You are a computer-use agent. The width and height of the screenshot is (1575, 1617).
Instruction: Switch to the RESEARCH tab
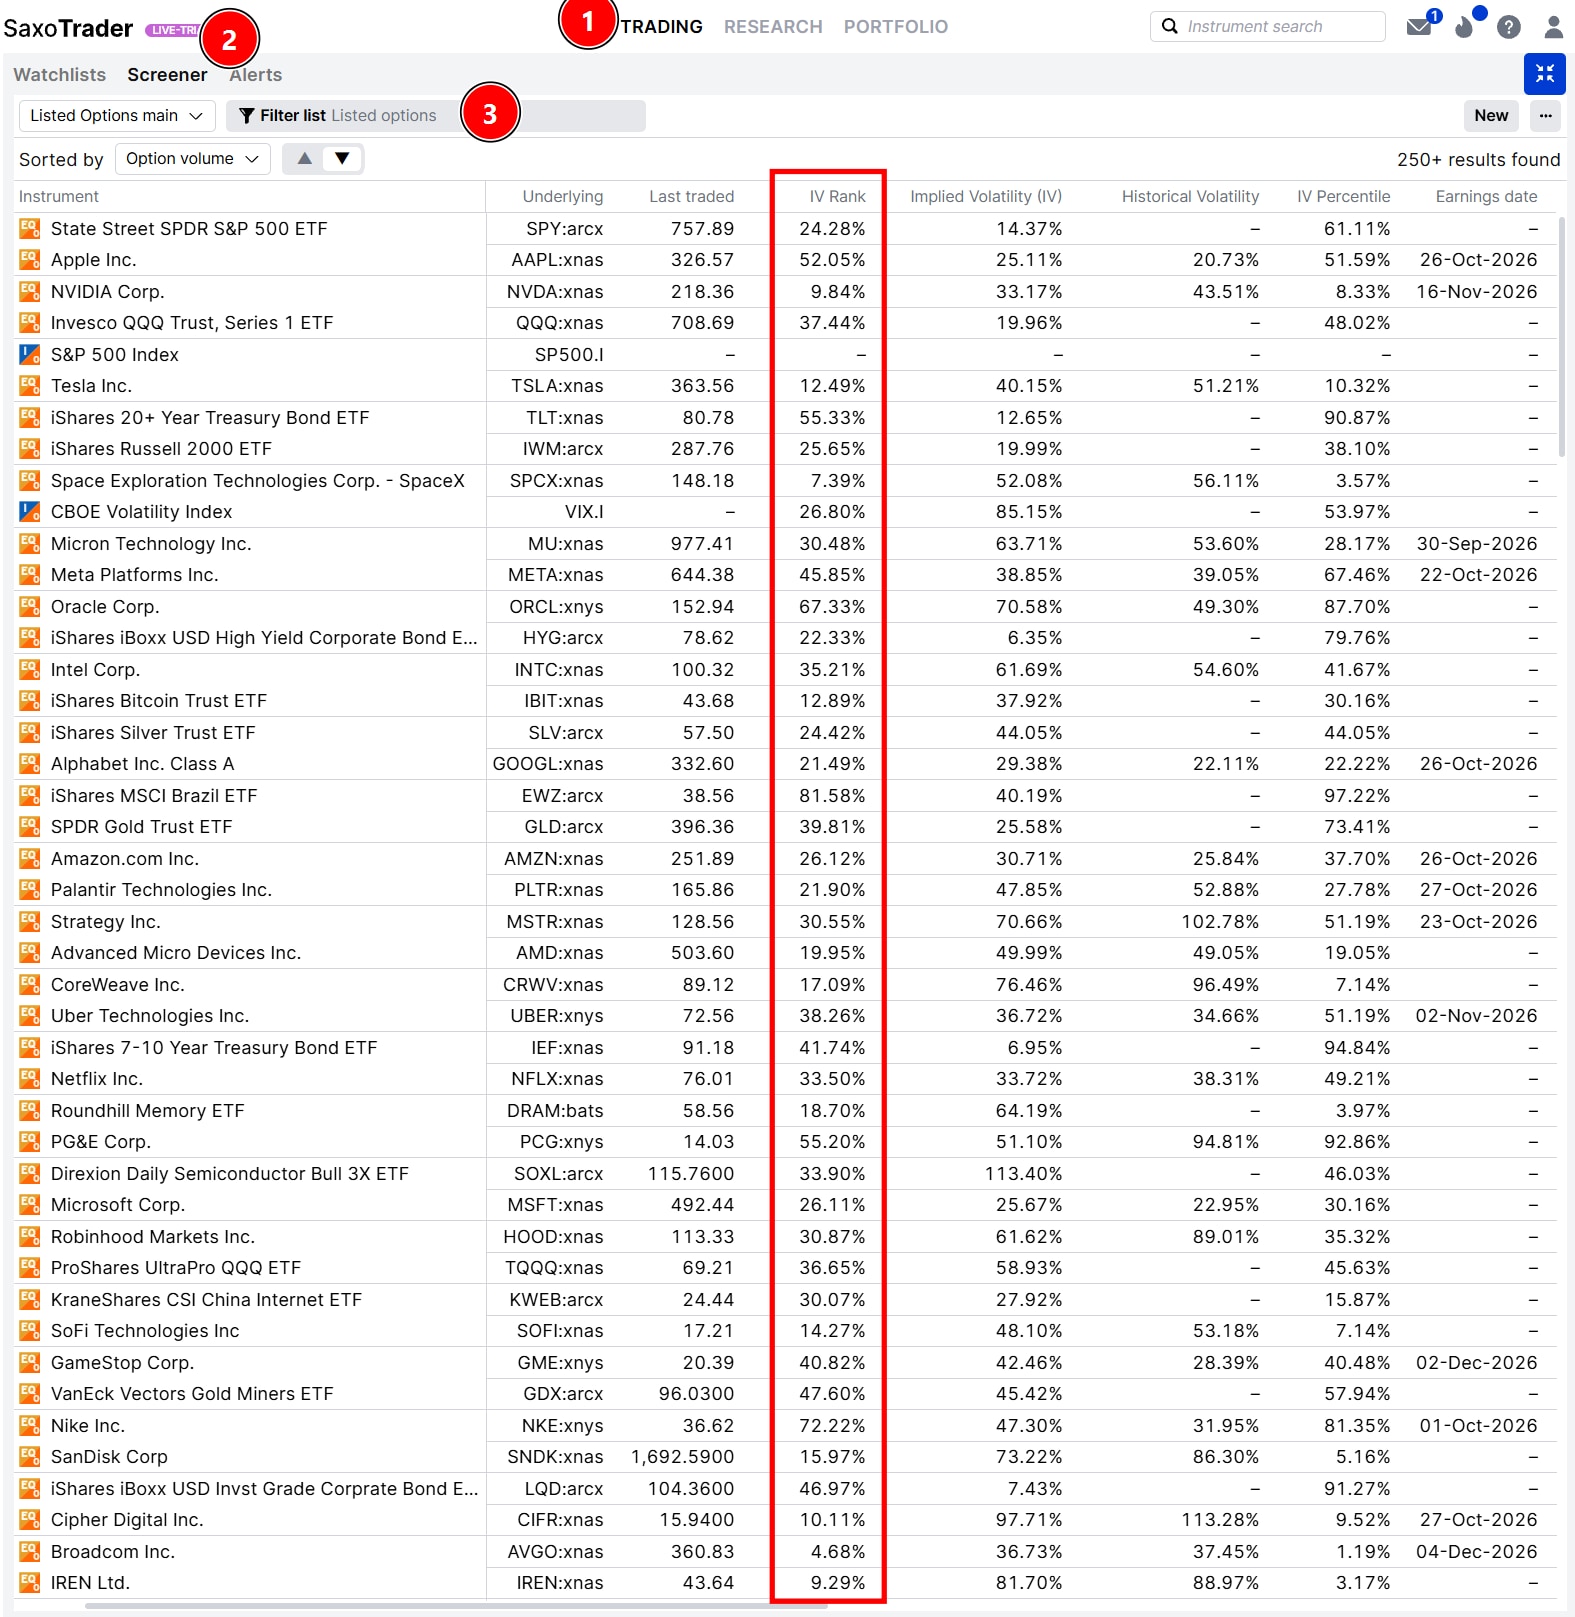point(773,27)
